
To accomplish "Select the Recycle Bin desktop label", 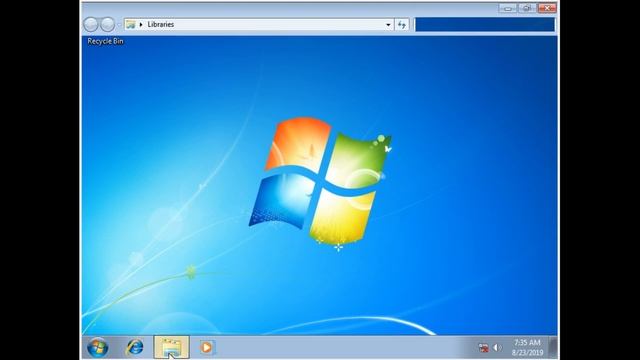I will (105, 41).
